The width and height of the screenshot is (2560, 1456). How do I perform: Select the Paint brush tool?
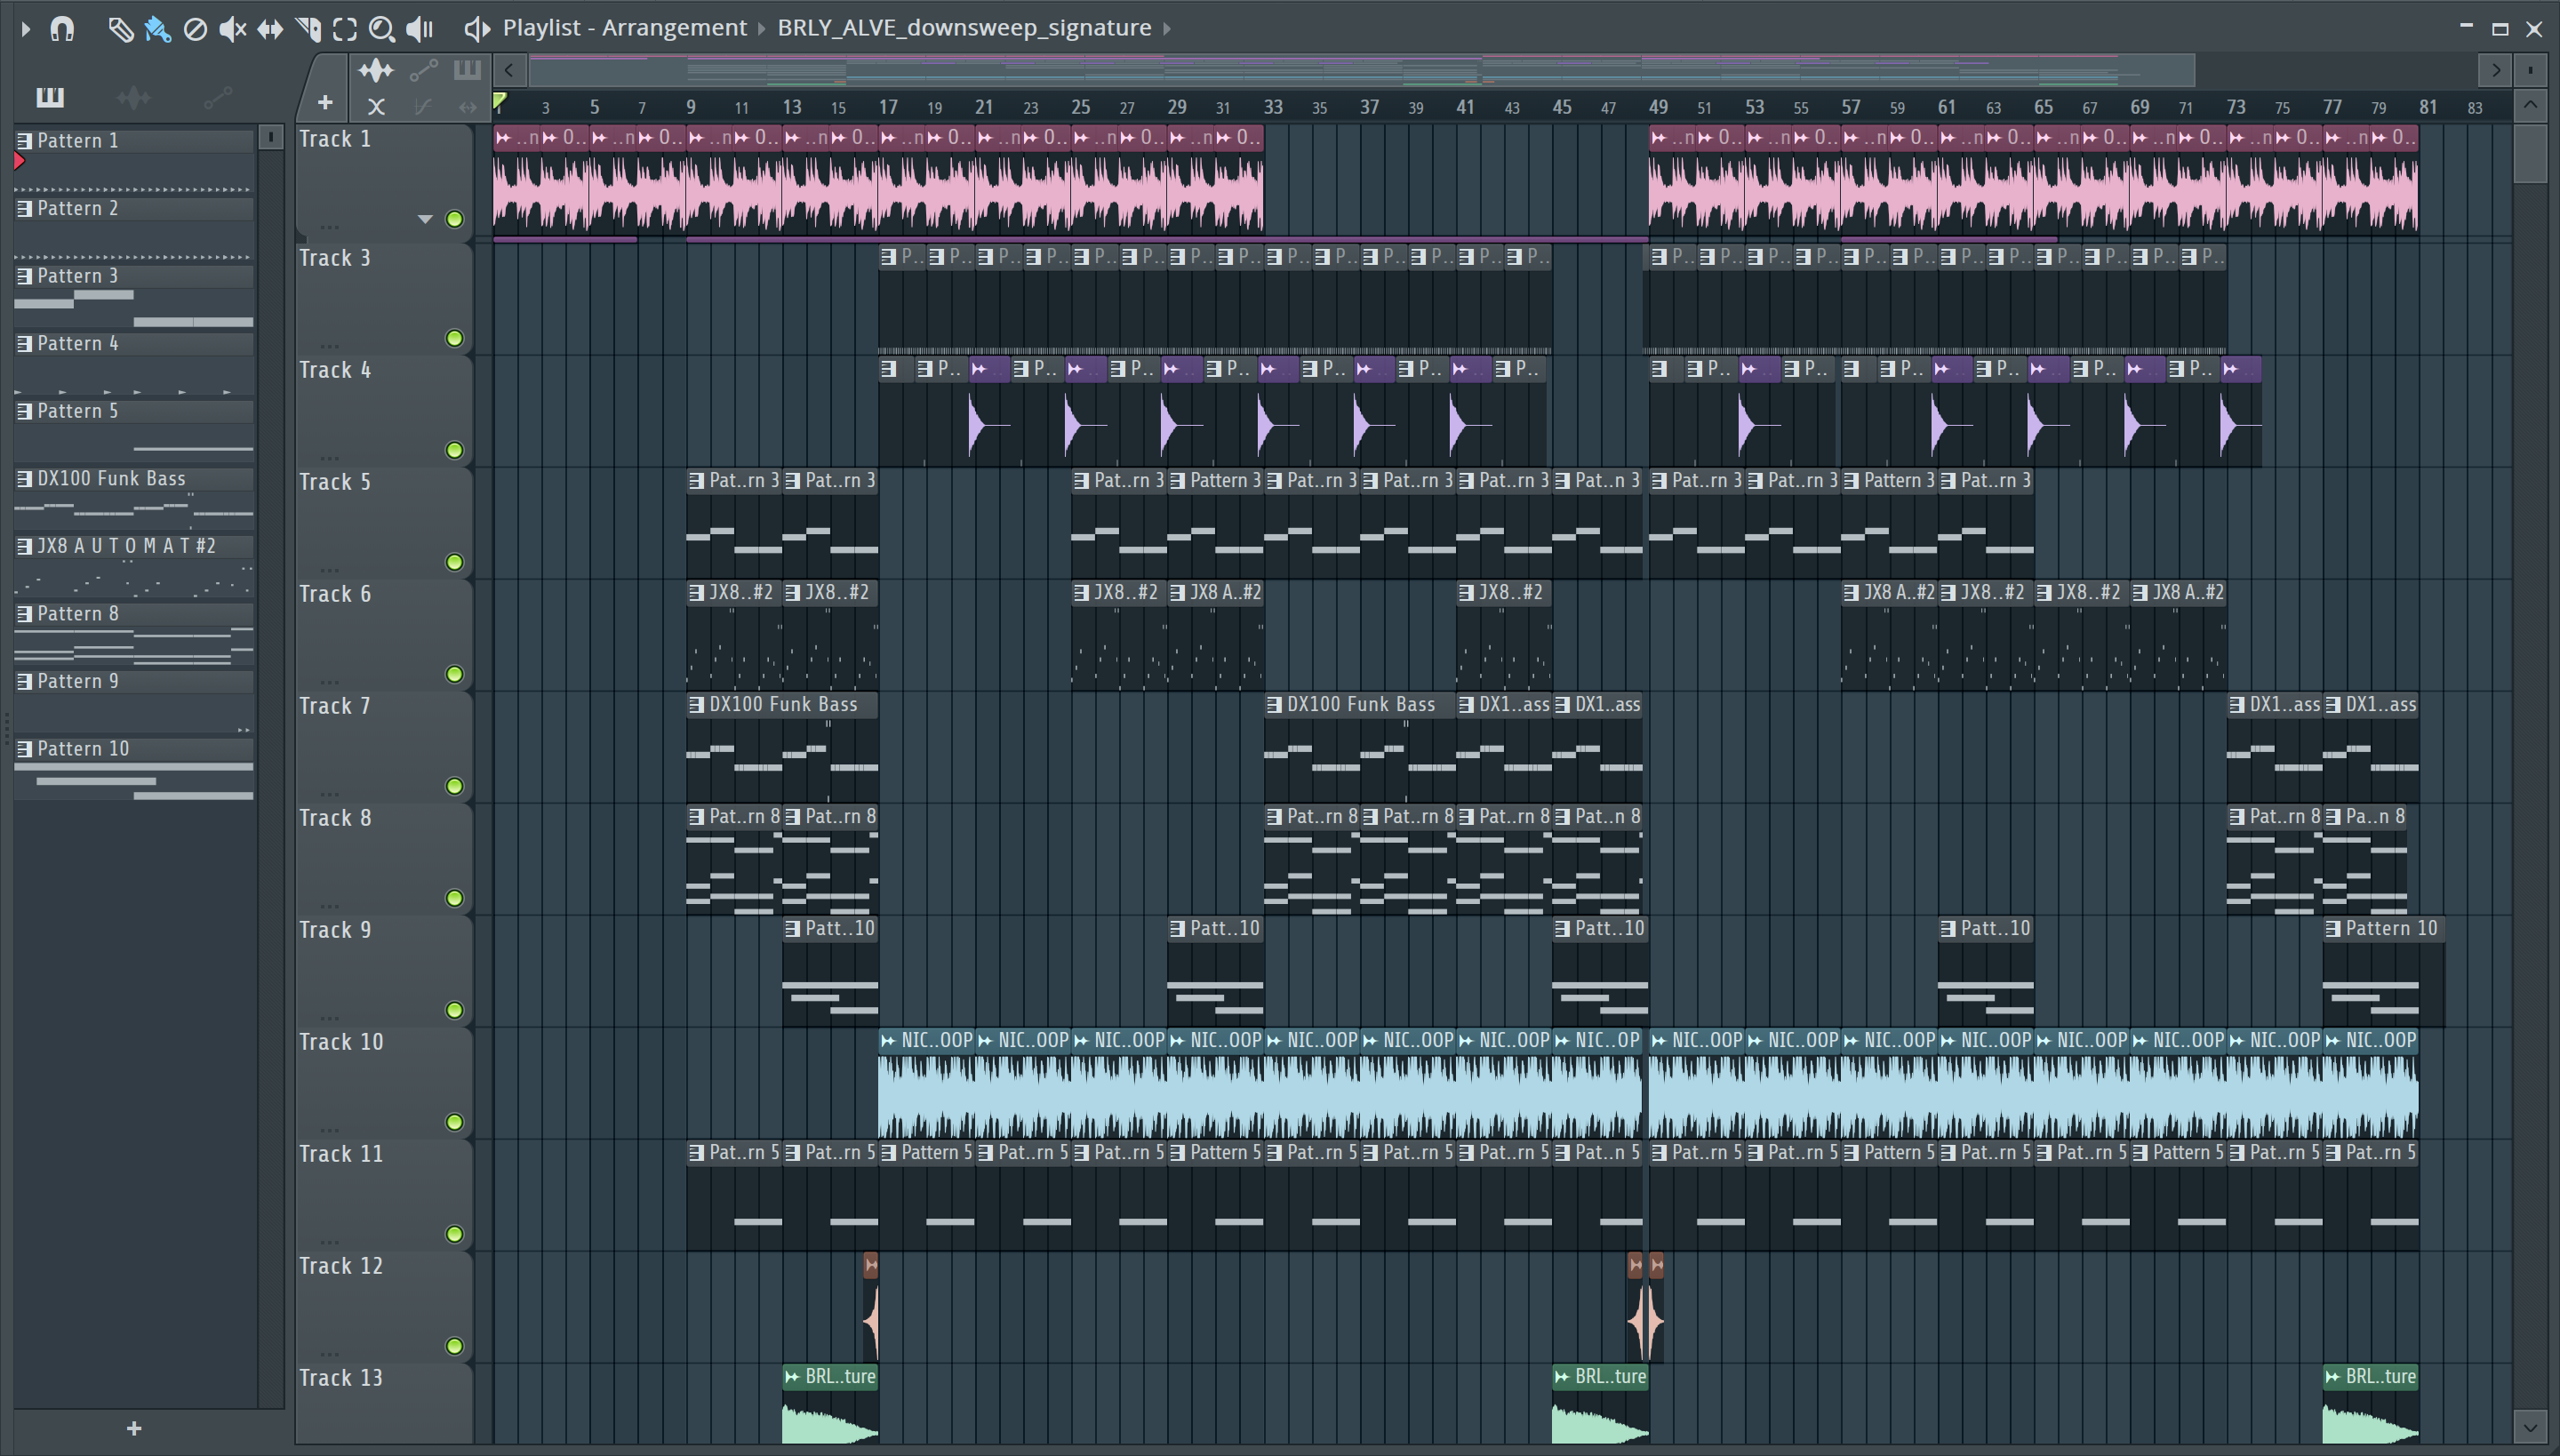tap(157, 29)
